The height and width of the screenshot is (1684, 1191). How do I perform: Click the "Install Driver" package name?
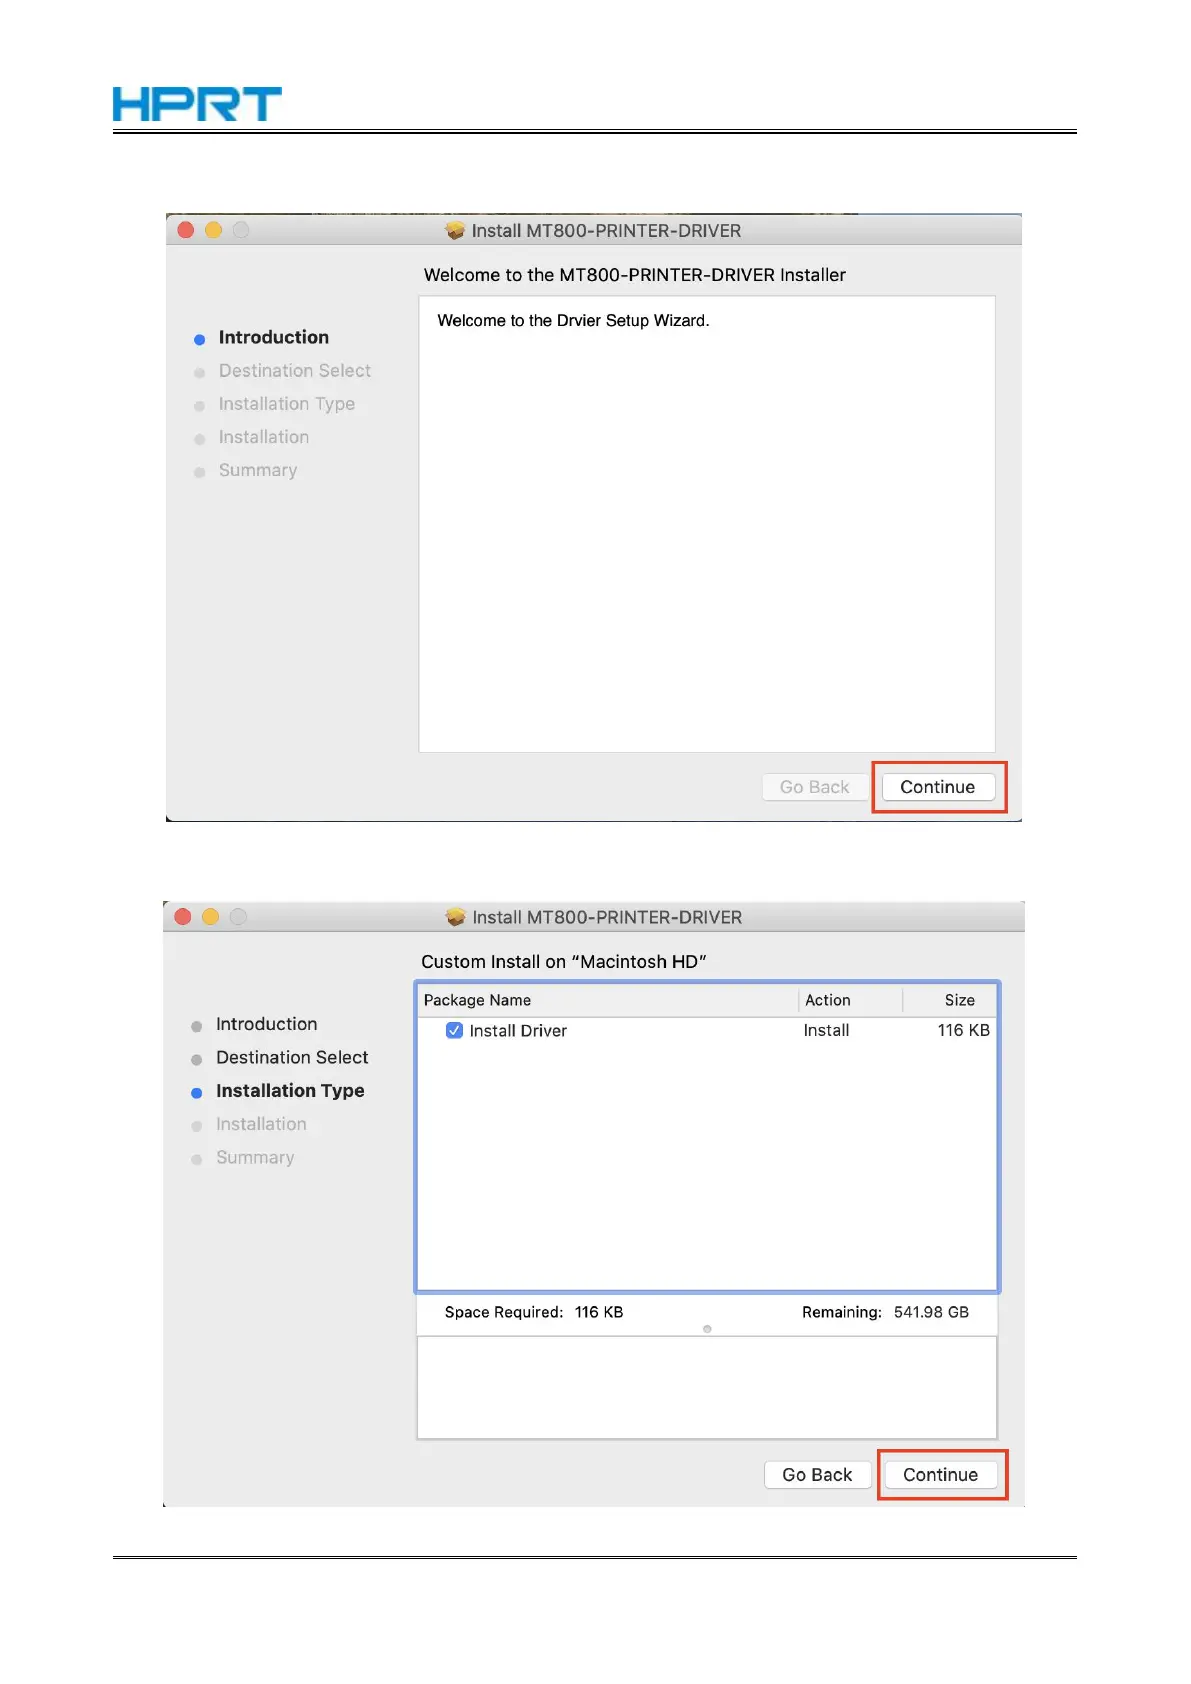click(518, 1031)
